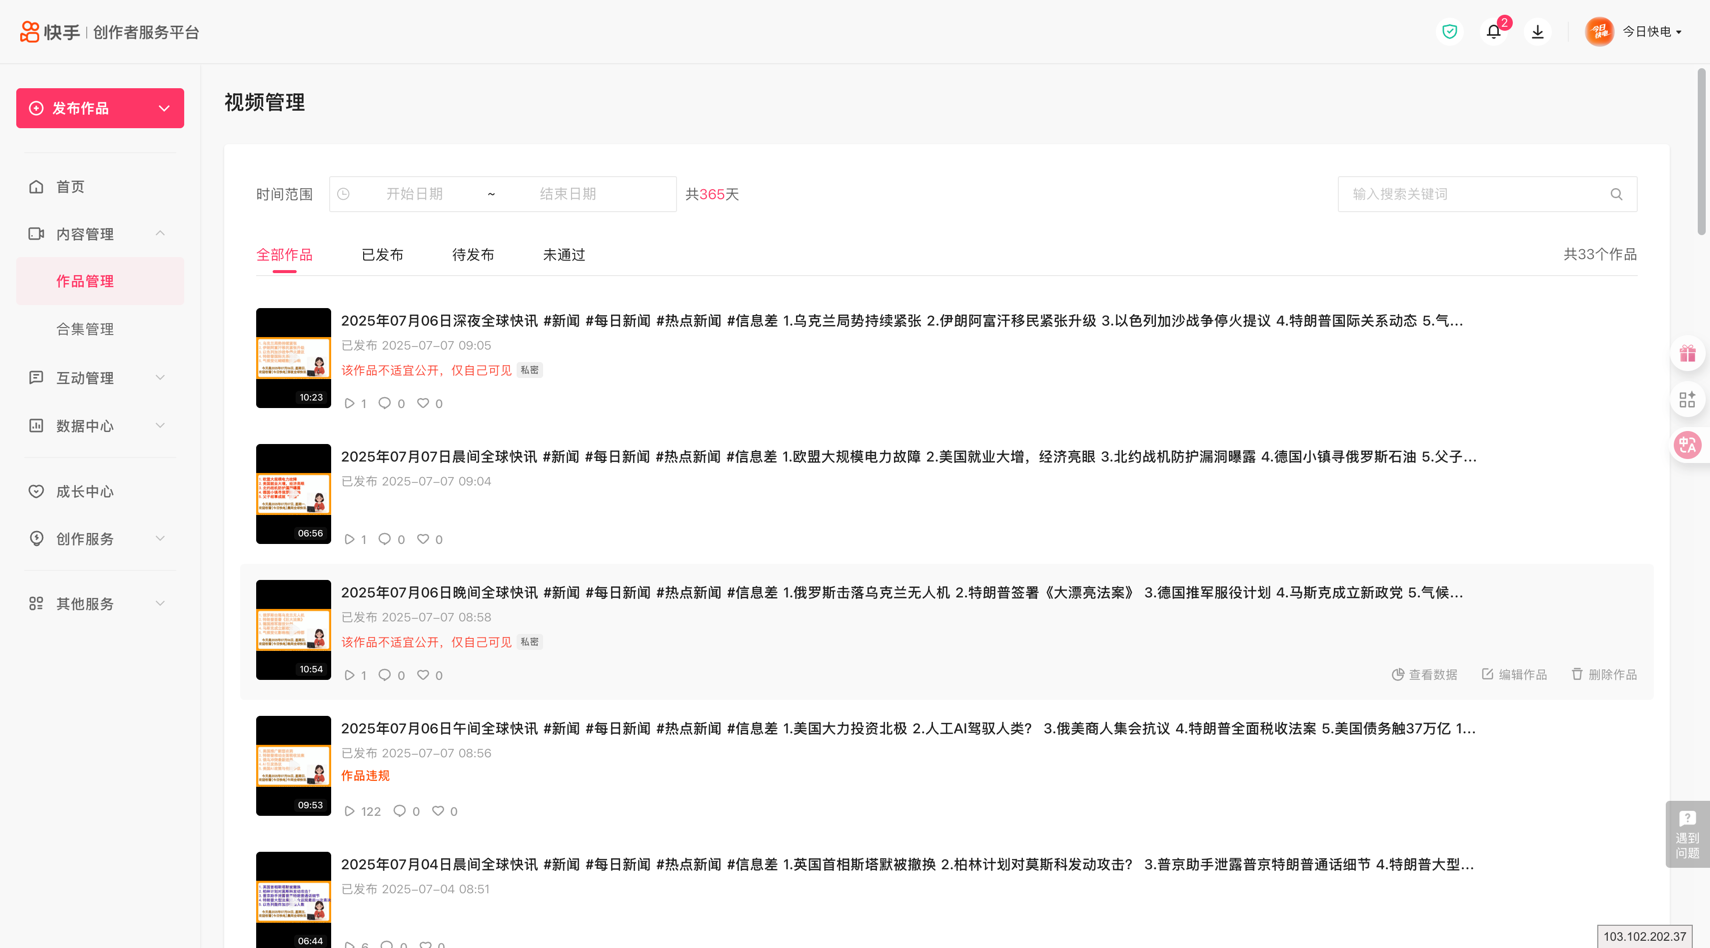Click 查看数据 for the highlighted video
1710x948 pixels.
click(1424, 675)
